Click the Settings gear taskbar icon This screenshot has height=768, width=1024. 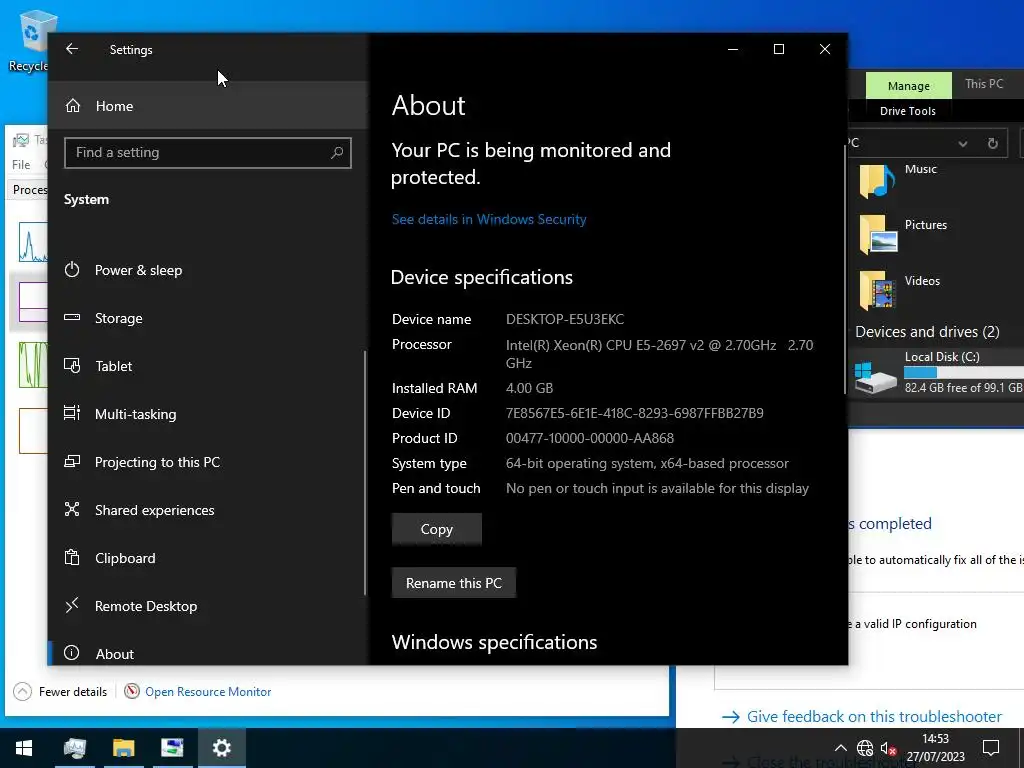tap(221, 748)
